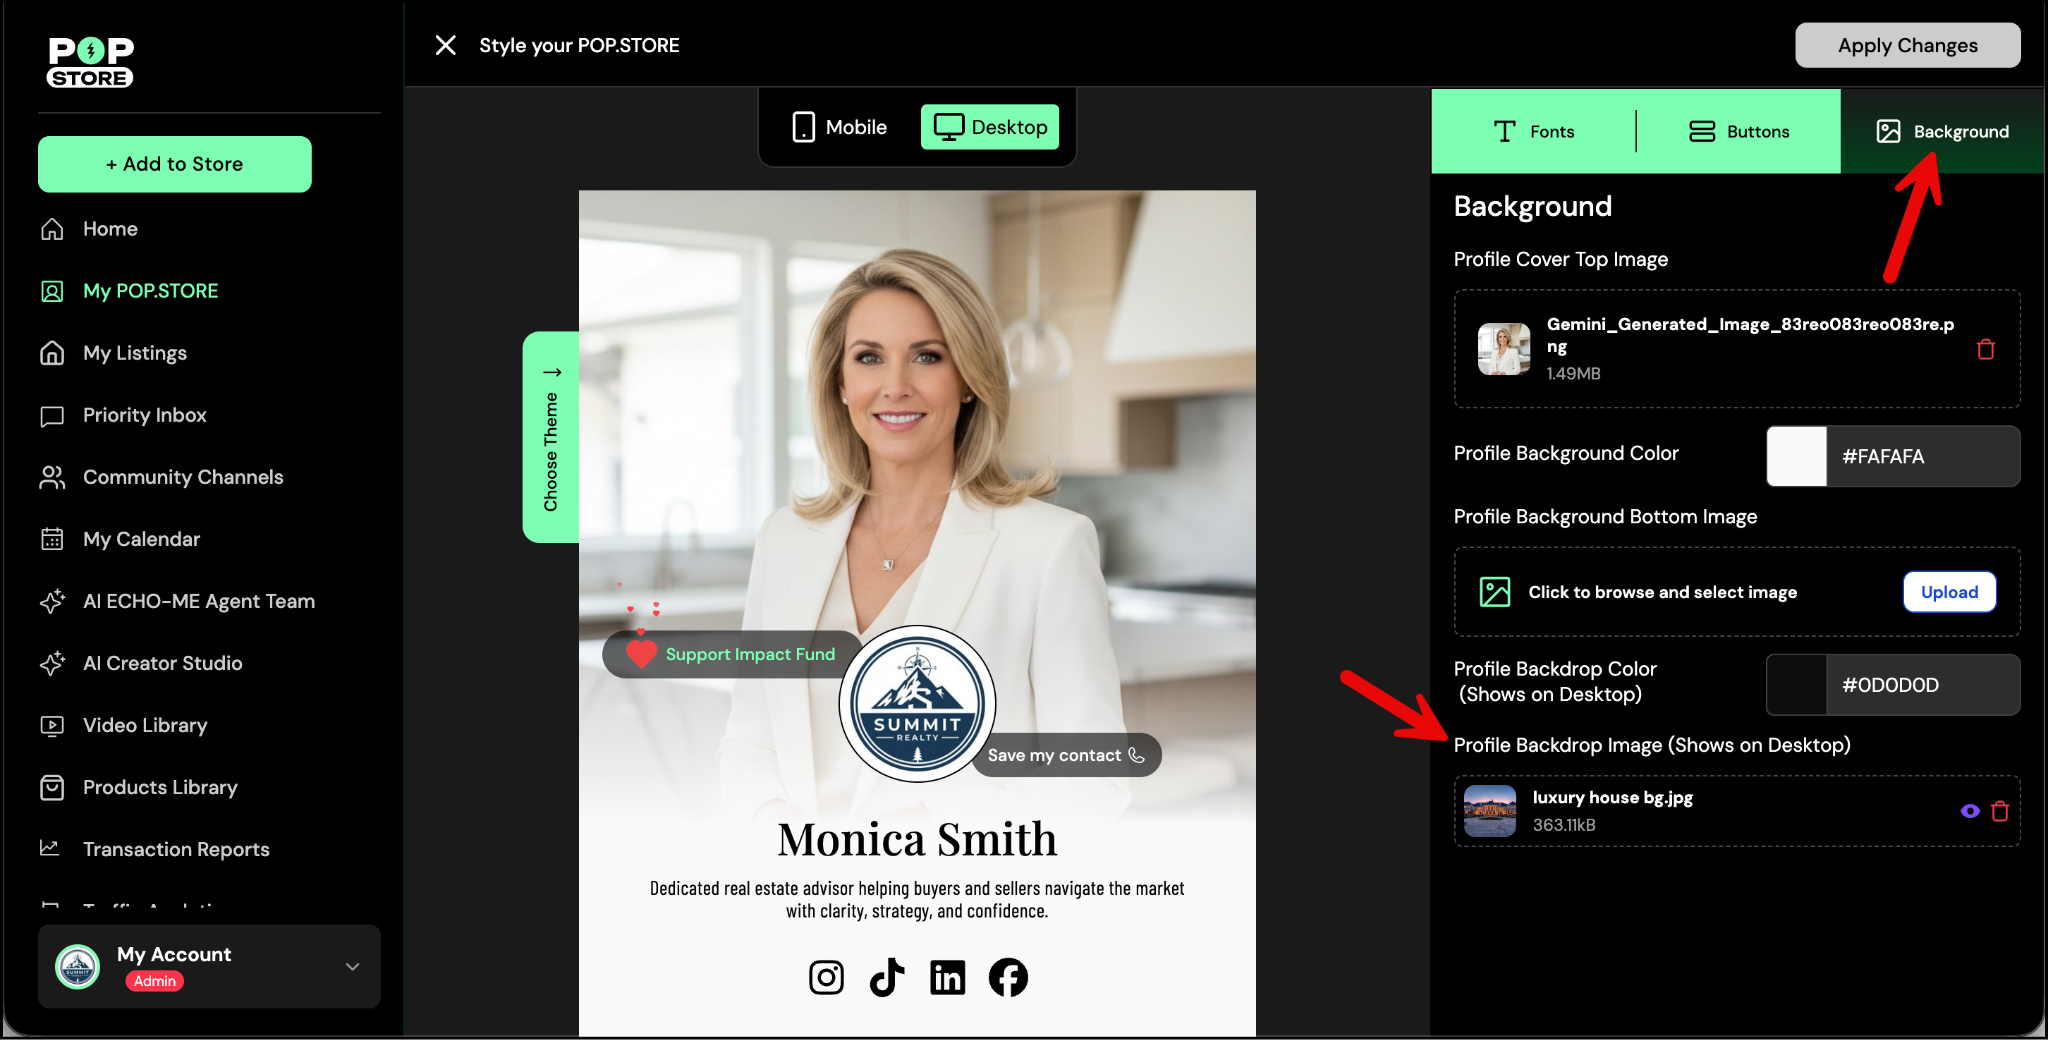
Task: Open Priority Inbox in the sidebar
Action: tap(144, 415)
